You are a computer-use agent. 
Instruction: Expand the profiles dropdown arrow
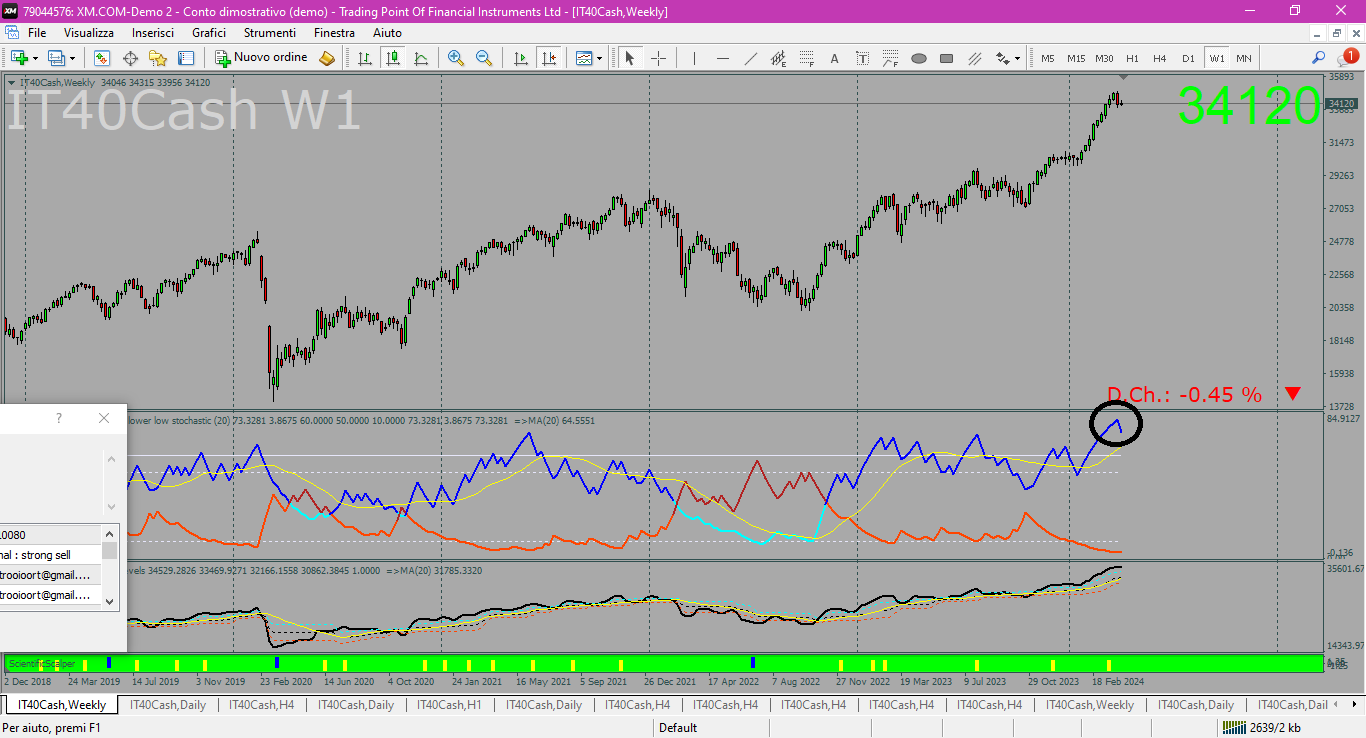click(x=72, y=58)
